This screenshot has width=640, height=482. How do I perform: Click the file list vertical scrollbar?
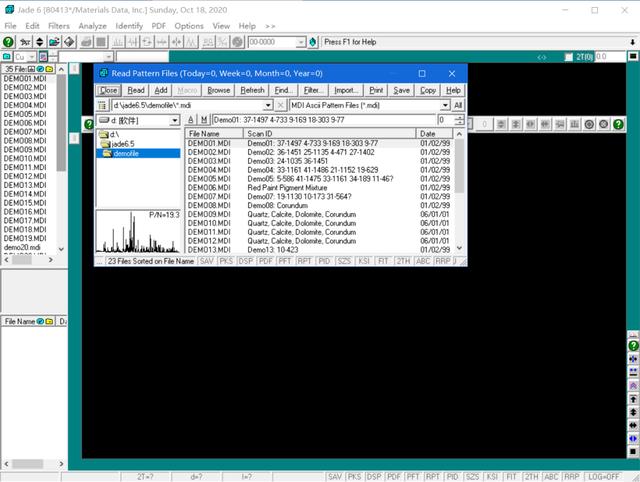pos(459,200)
